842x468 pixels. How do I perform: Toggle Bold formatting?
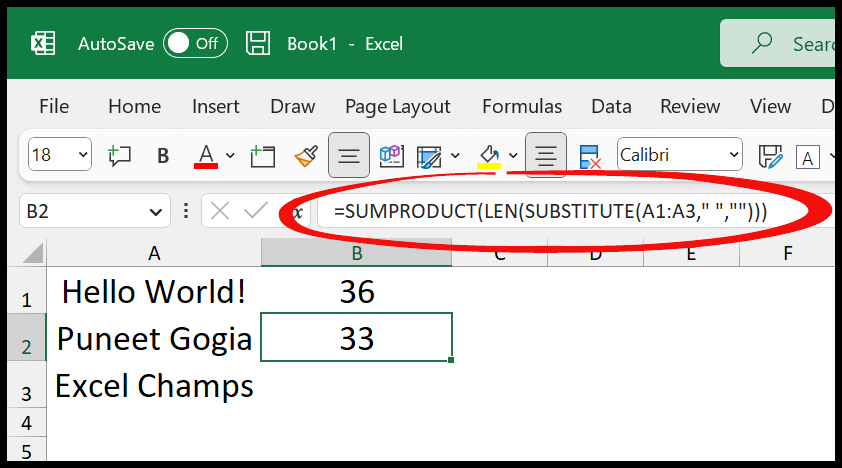click(163, 156)
